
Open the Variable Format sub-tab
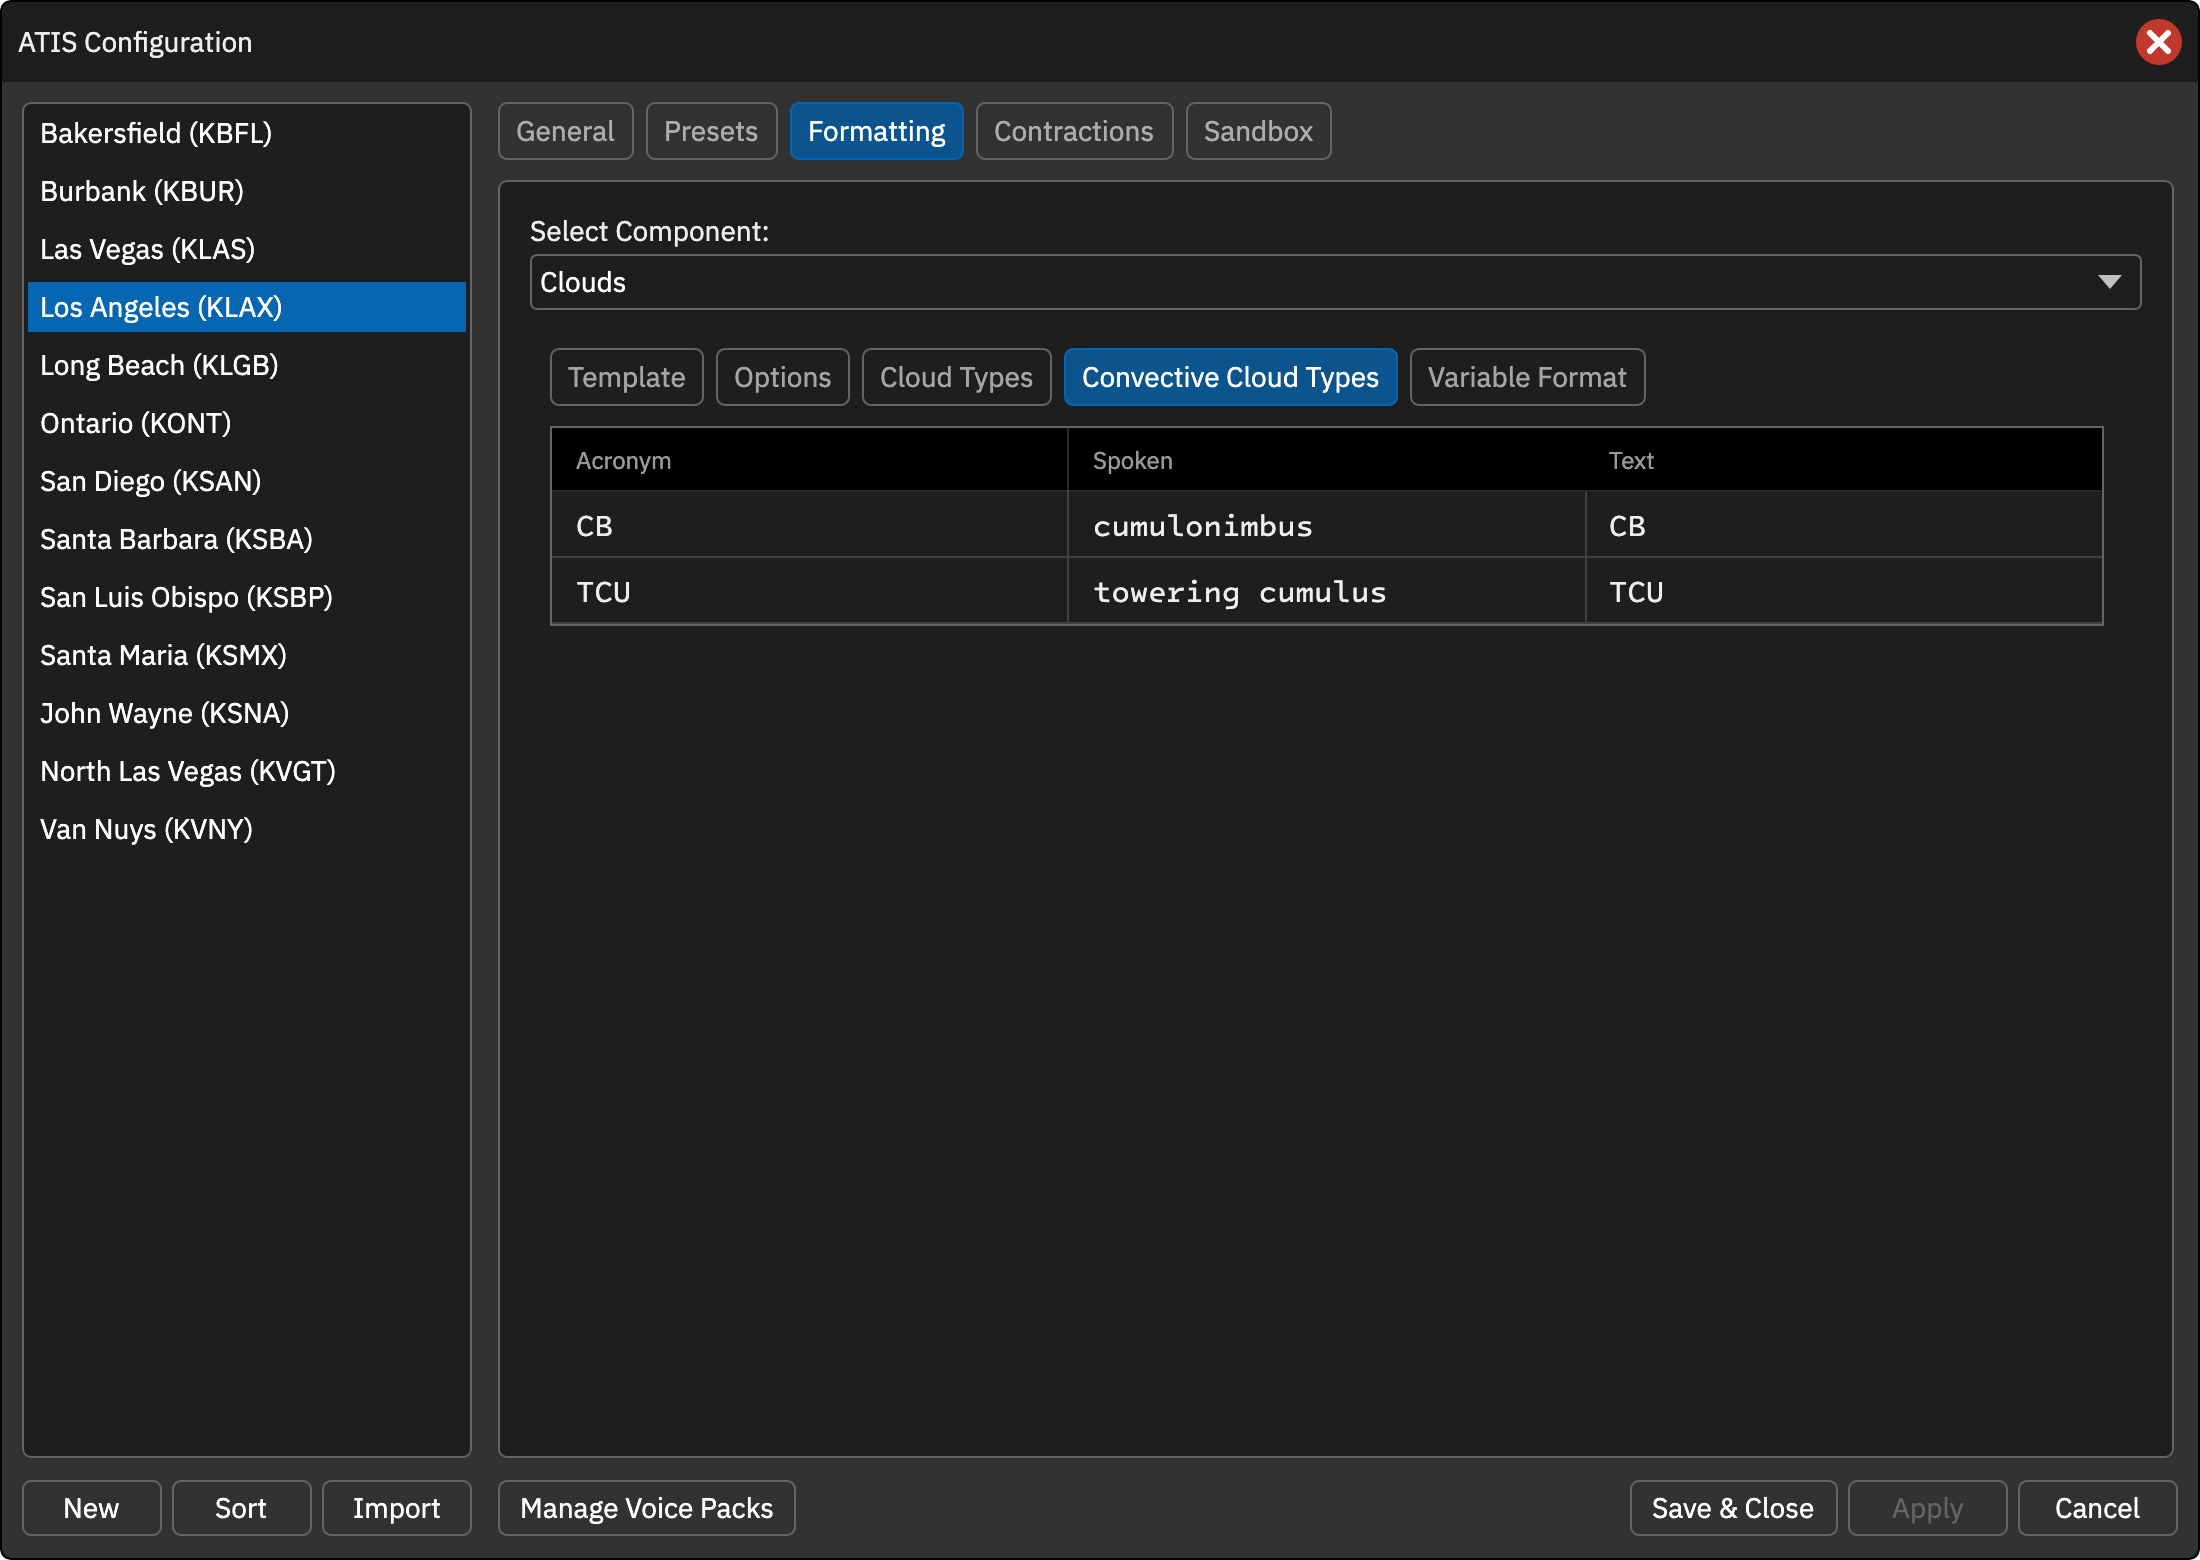click(1527, 377)
